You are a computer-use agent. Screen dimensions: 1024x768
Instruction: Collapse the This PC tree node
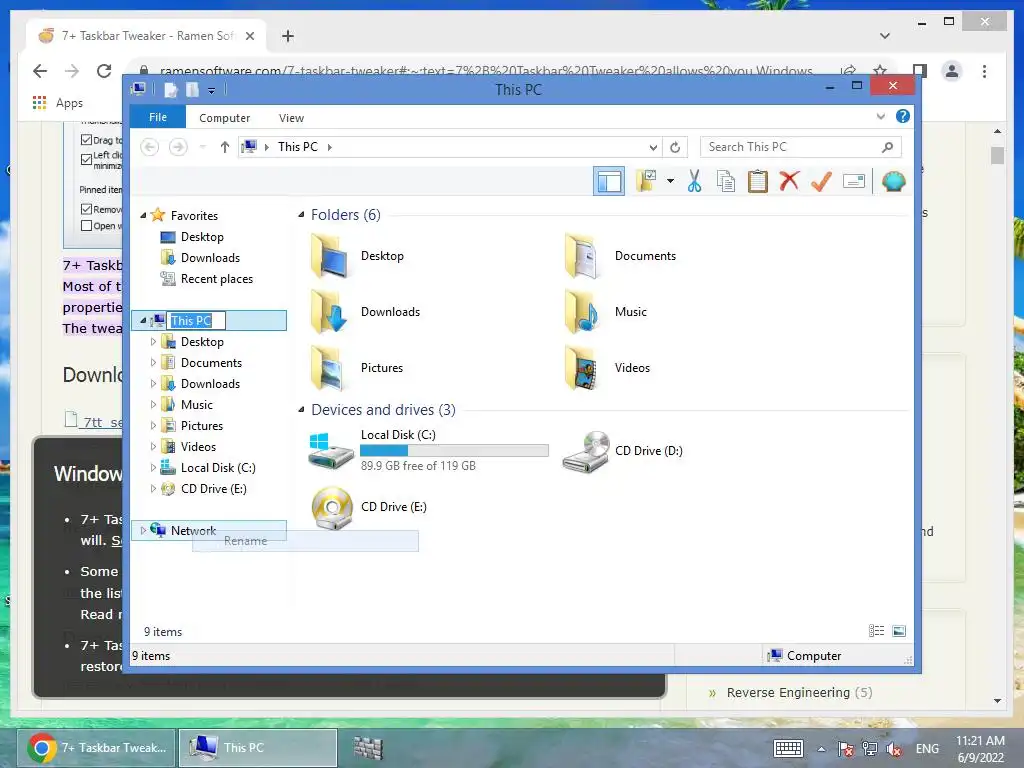click(143, 321)
